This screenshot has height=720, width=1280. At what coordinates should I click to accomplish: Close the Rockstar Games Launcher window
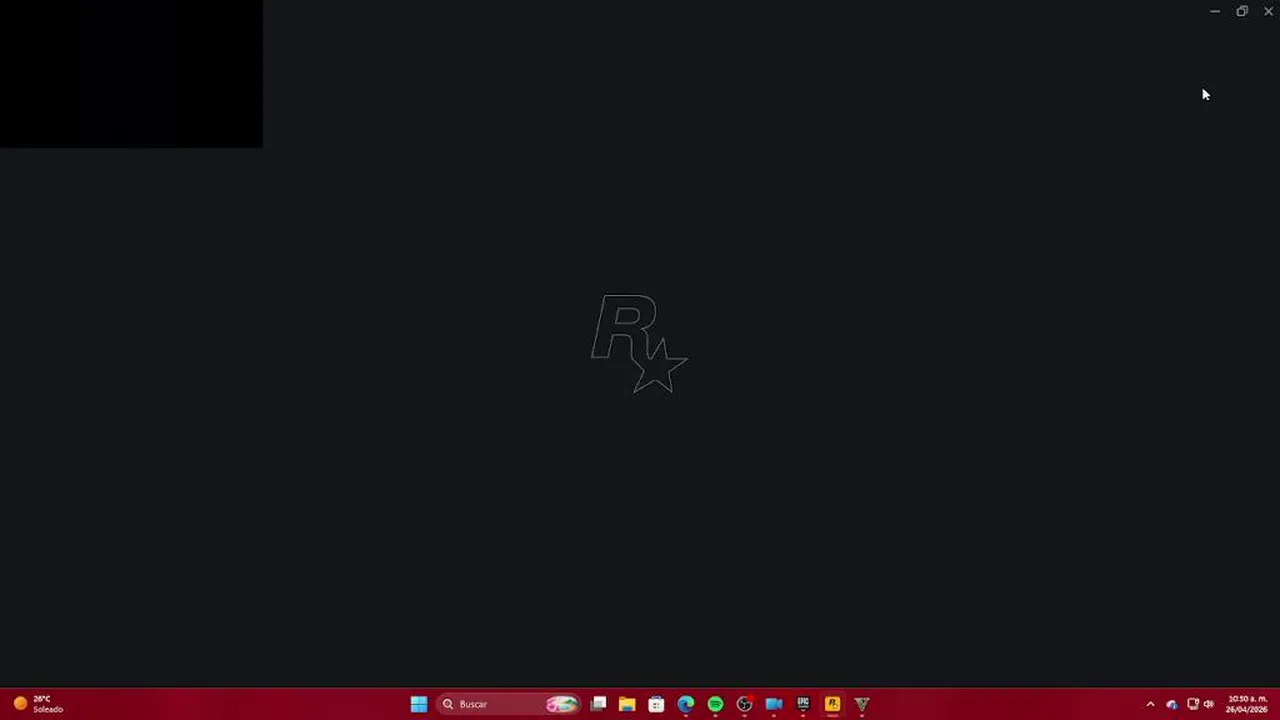(1268, 11)
